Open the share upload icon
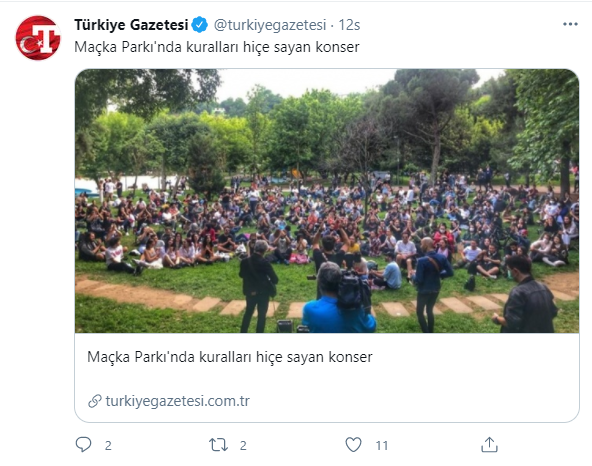Viewport: 592px width, 466px height. click(x=489, y=444)
